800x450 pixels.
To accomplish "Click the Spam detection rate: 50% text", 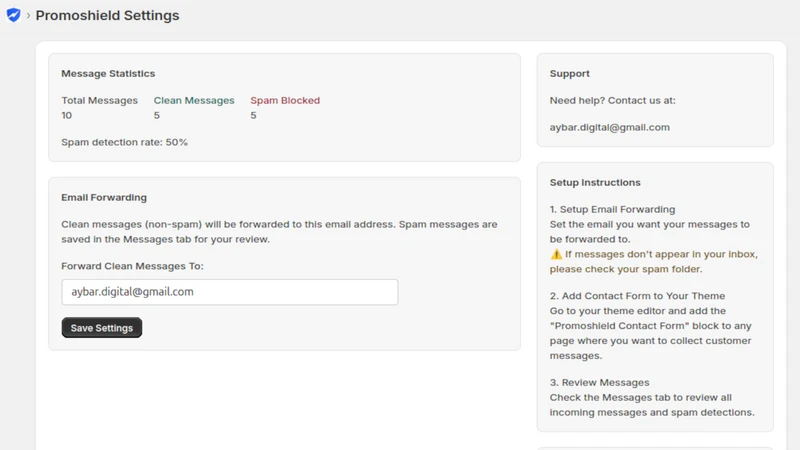I will (124, 142).
